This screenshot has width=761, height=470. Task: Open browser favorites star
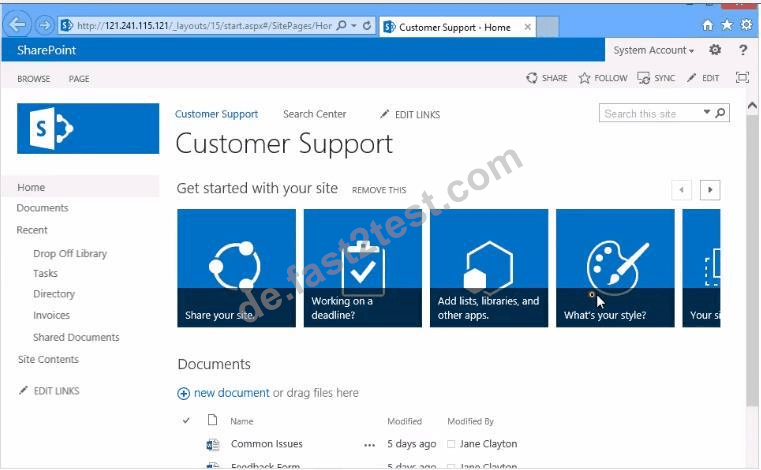(727, 25)
